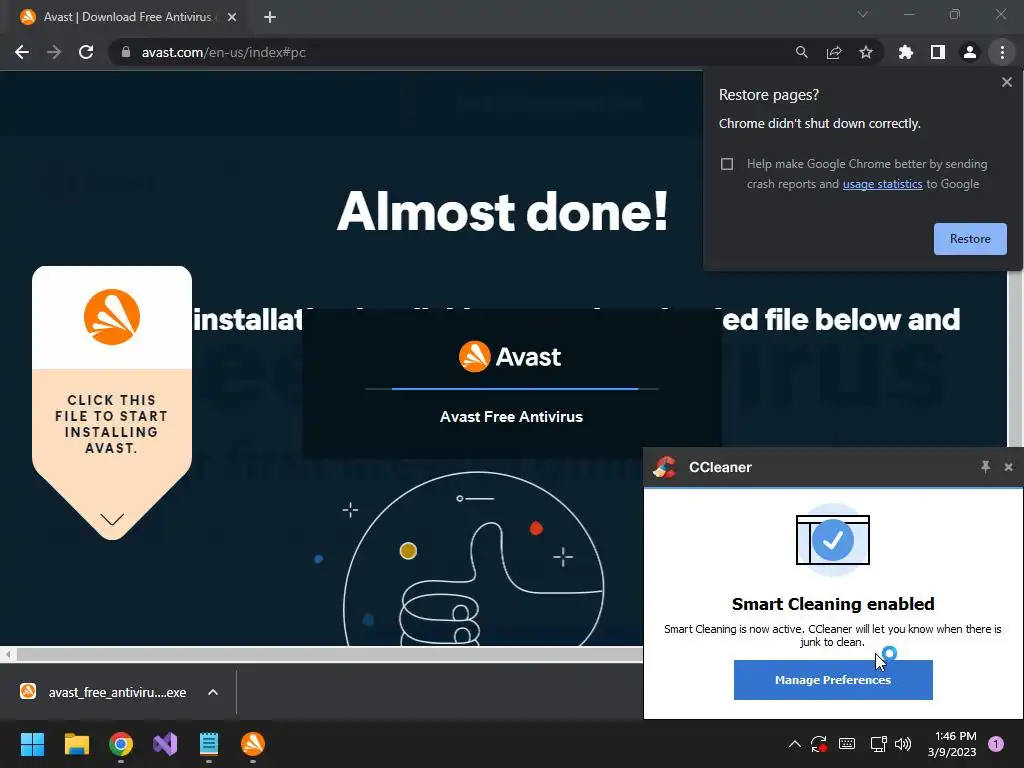
Task: Click the CCleaner logo in notification header
Action: 665,467
